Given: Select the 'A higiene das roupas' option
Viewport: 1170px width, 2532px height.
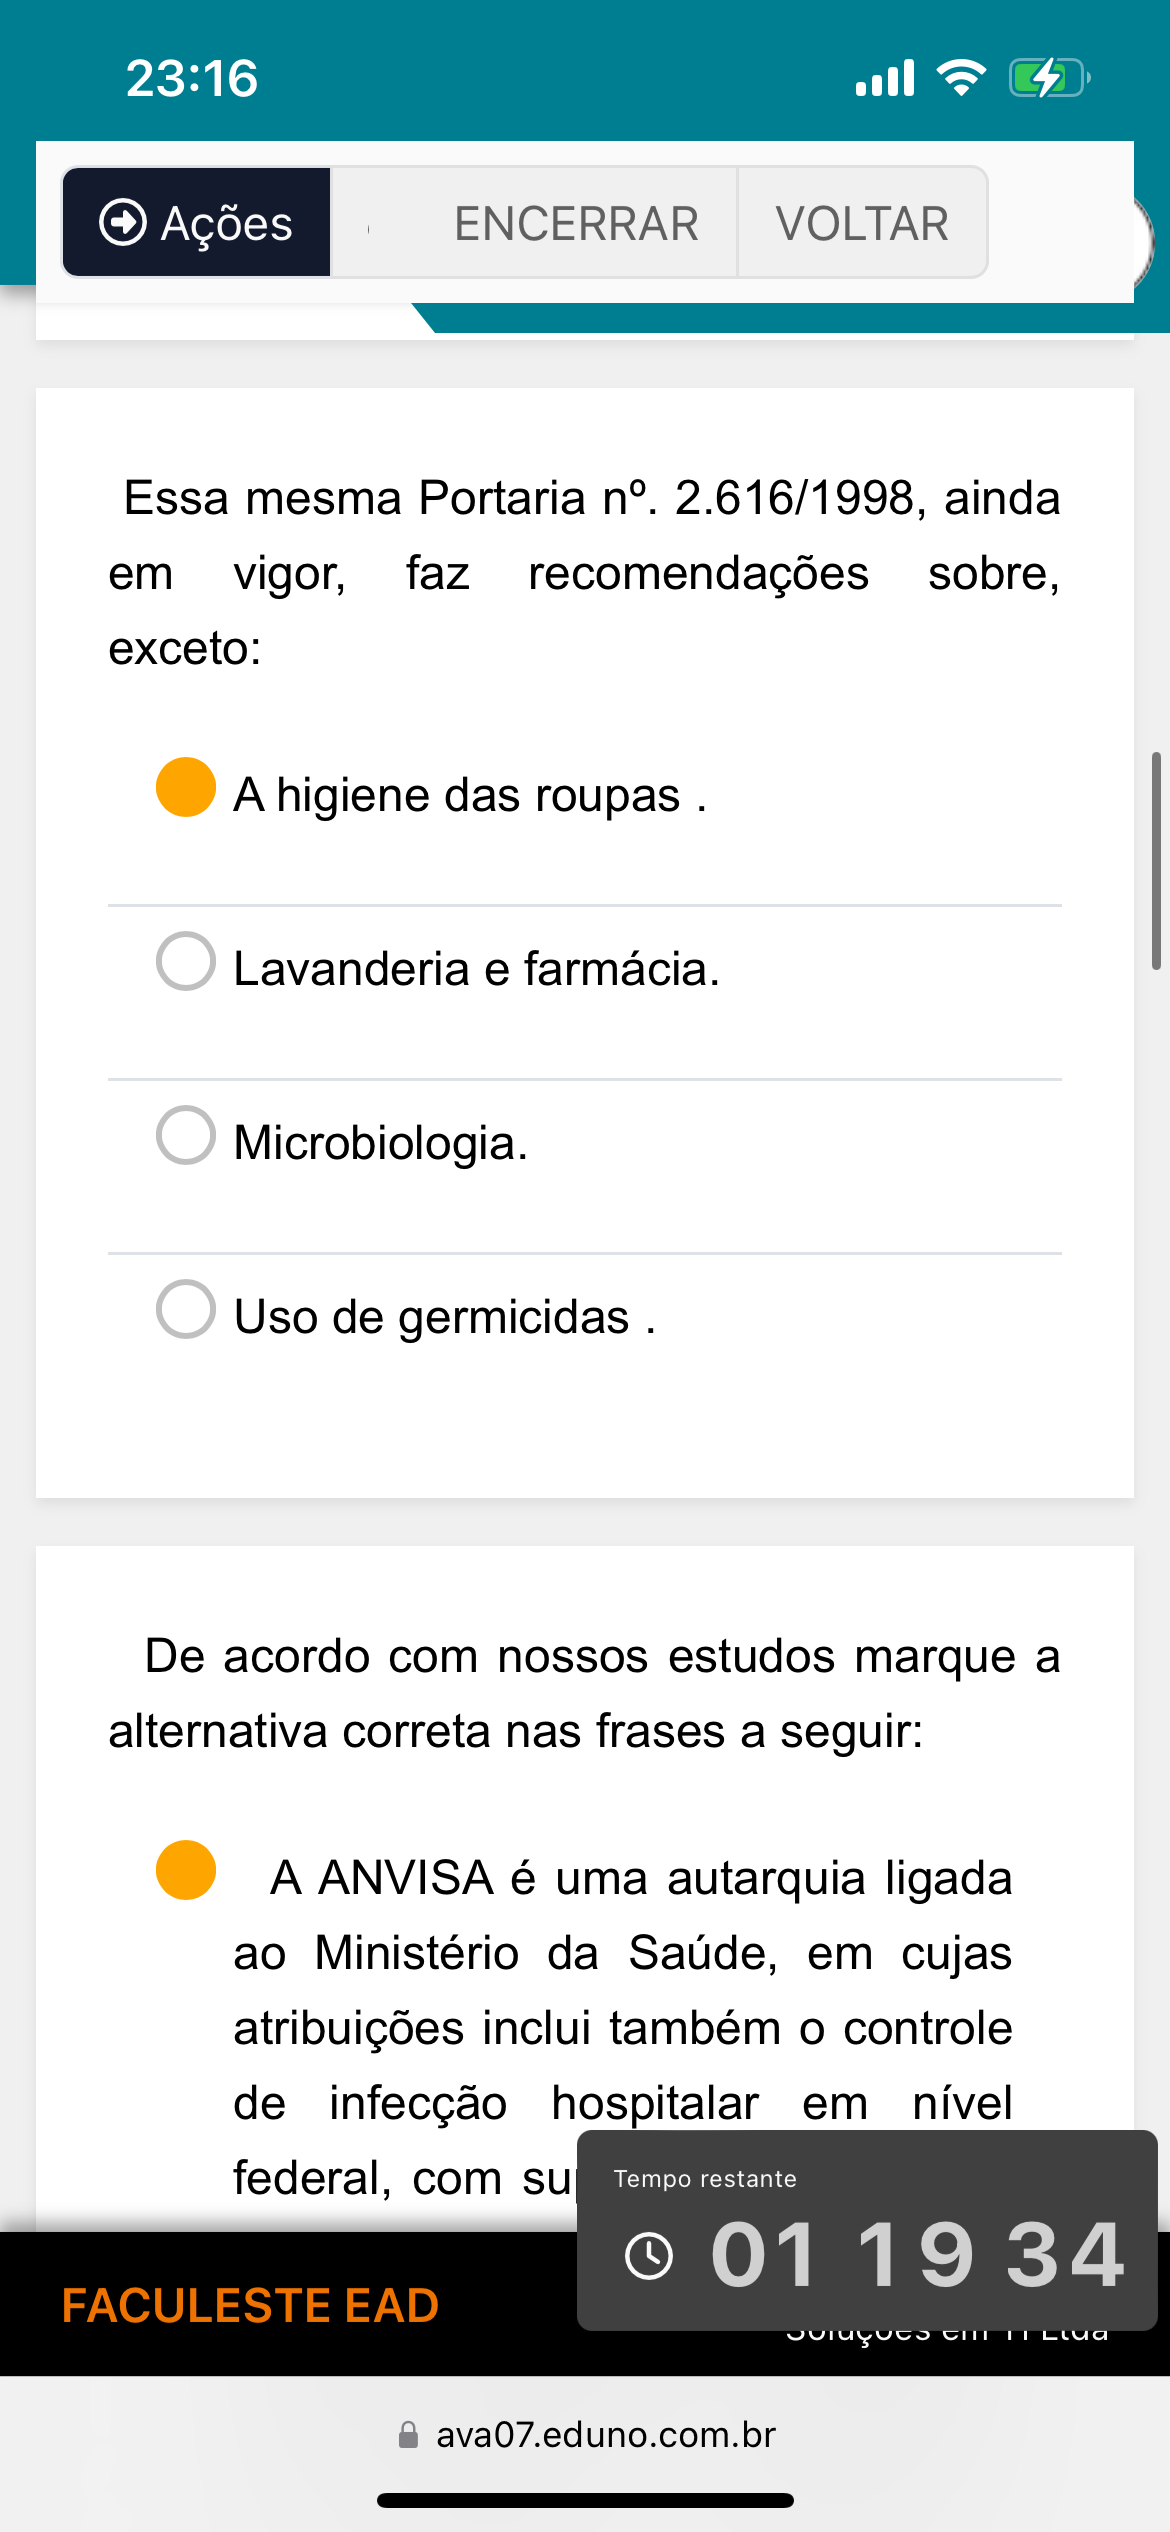Looking at the screenshot, I should [186, 788].
